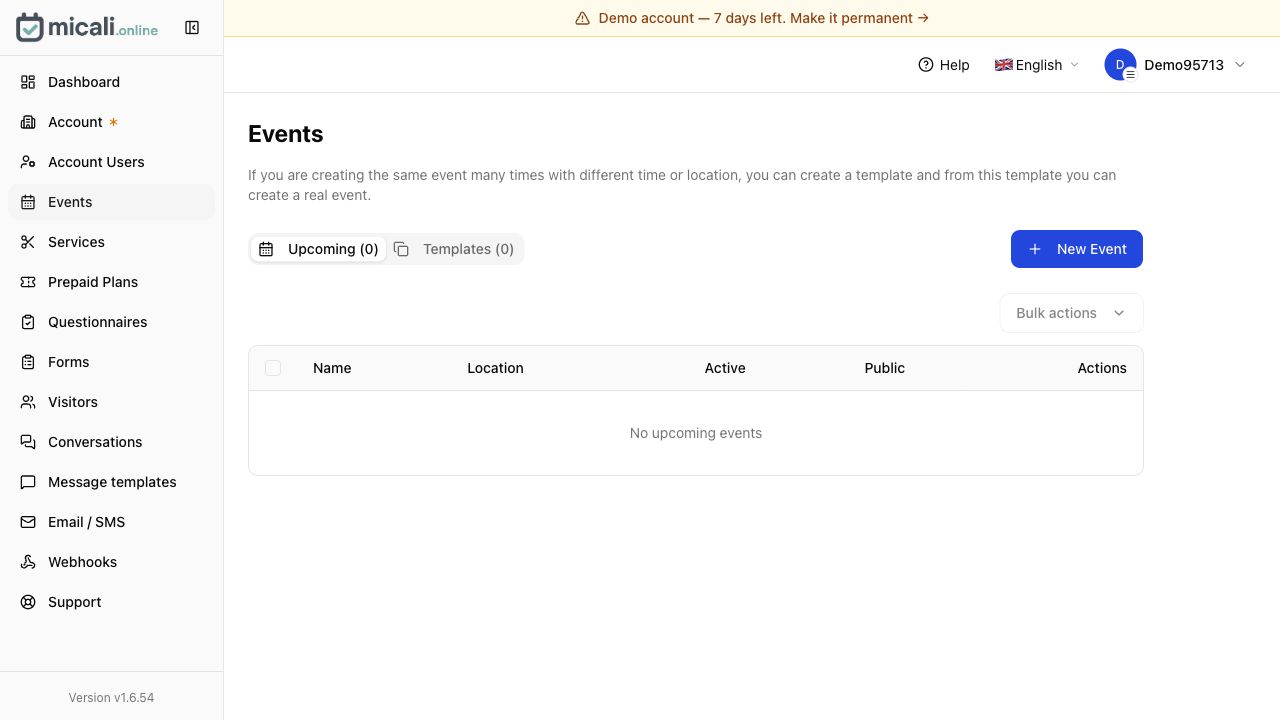Open Dashboard via its grid icon
The height and width of the screenshot is (720, 1280).
(28, 82)
